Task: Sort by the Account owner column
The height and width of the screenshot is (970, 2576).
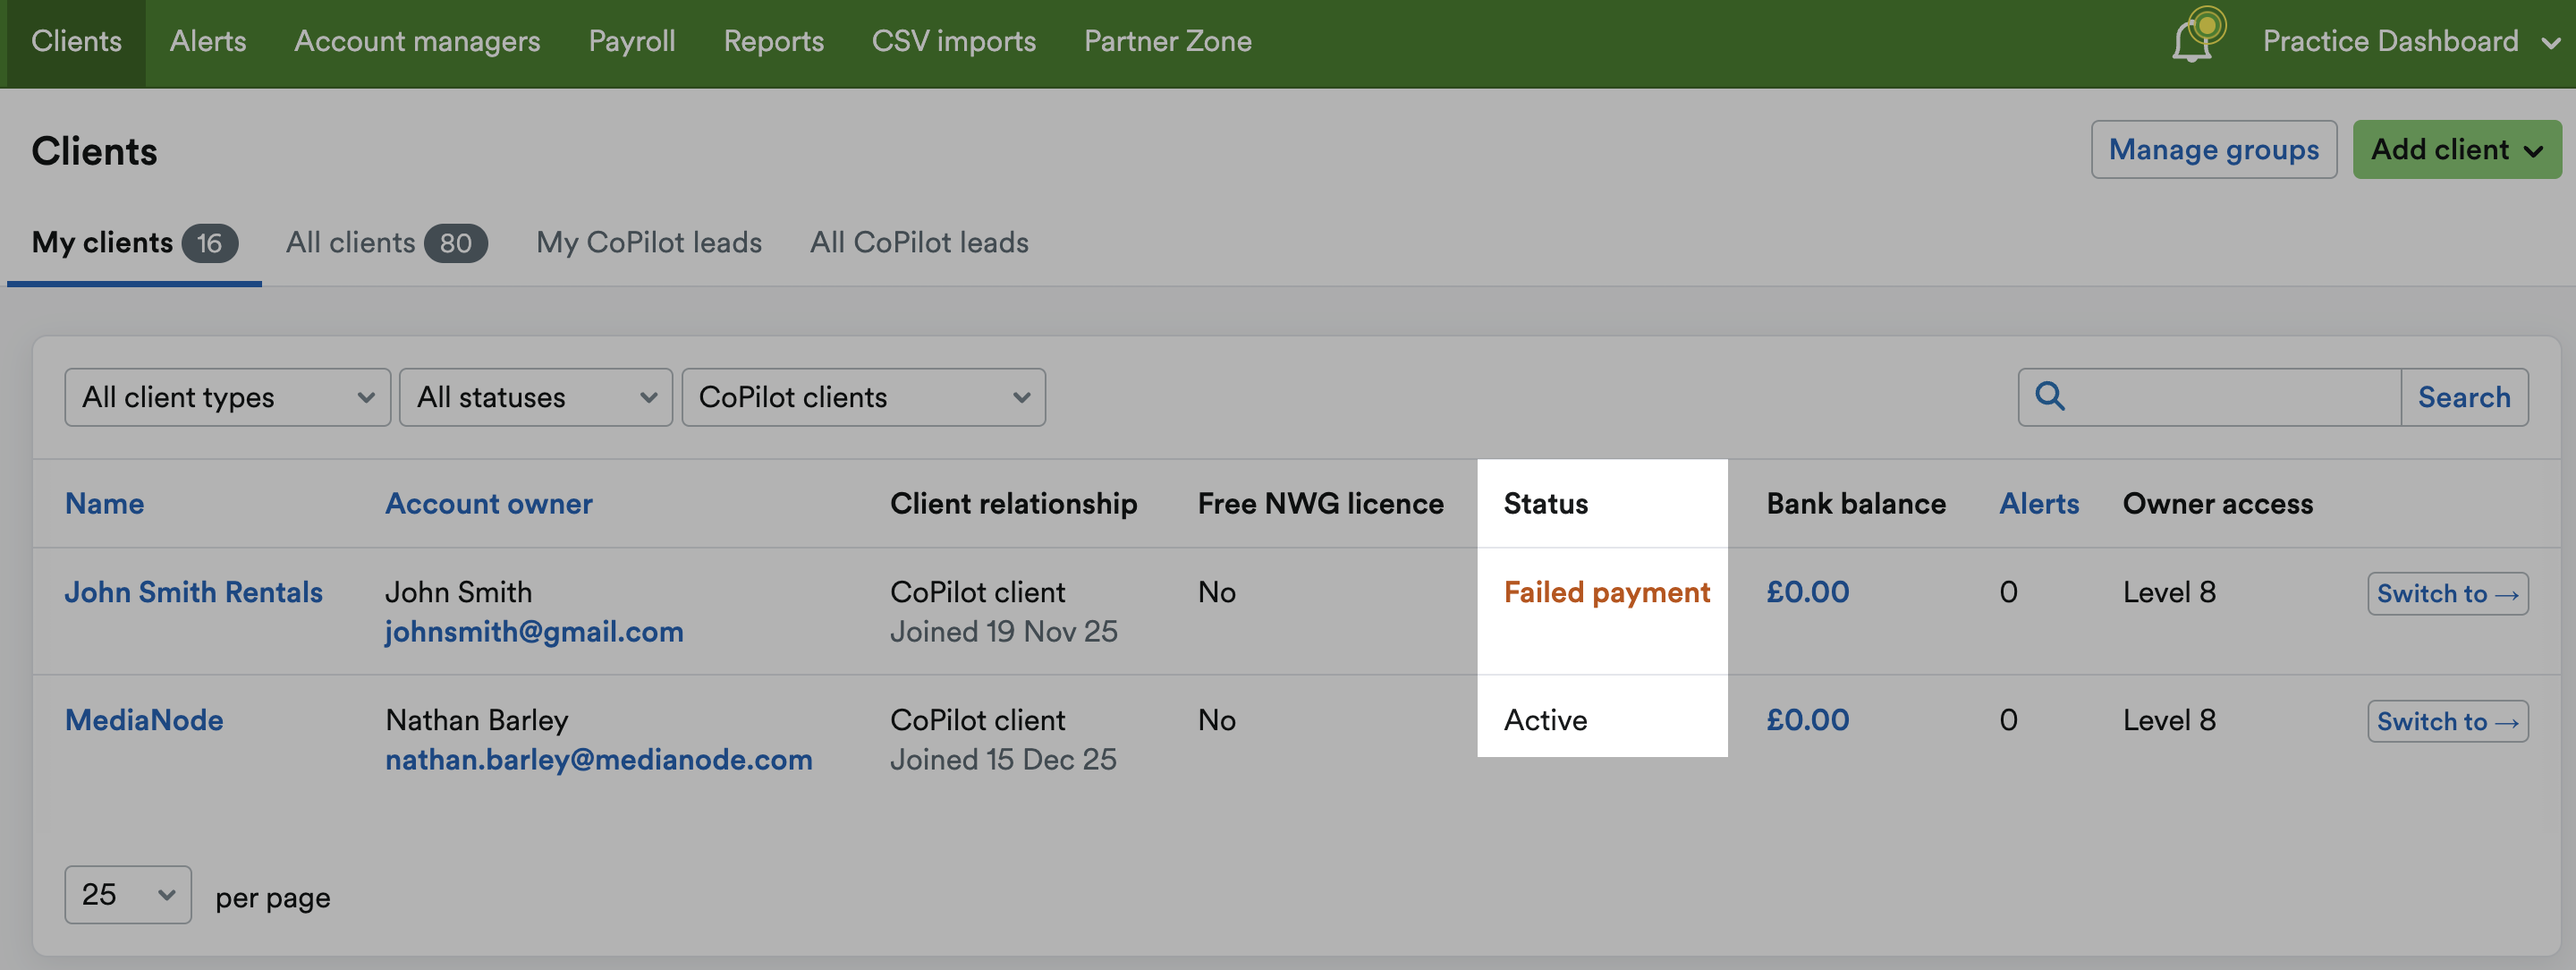Action: click(x=489, y=503)
